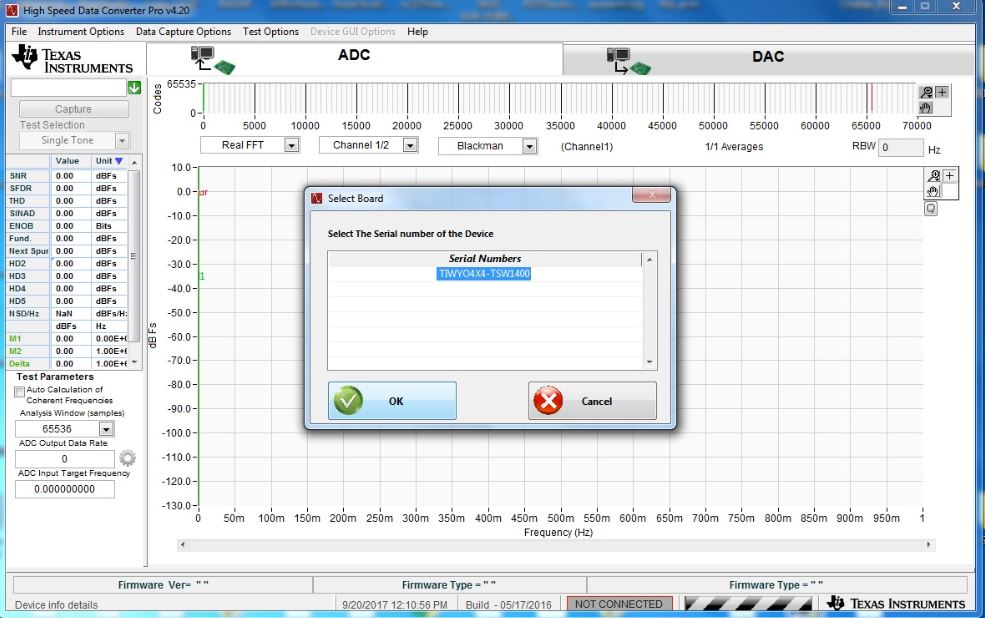Click the Unit column blue dropdown arrow

tap(119, 161)
